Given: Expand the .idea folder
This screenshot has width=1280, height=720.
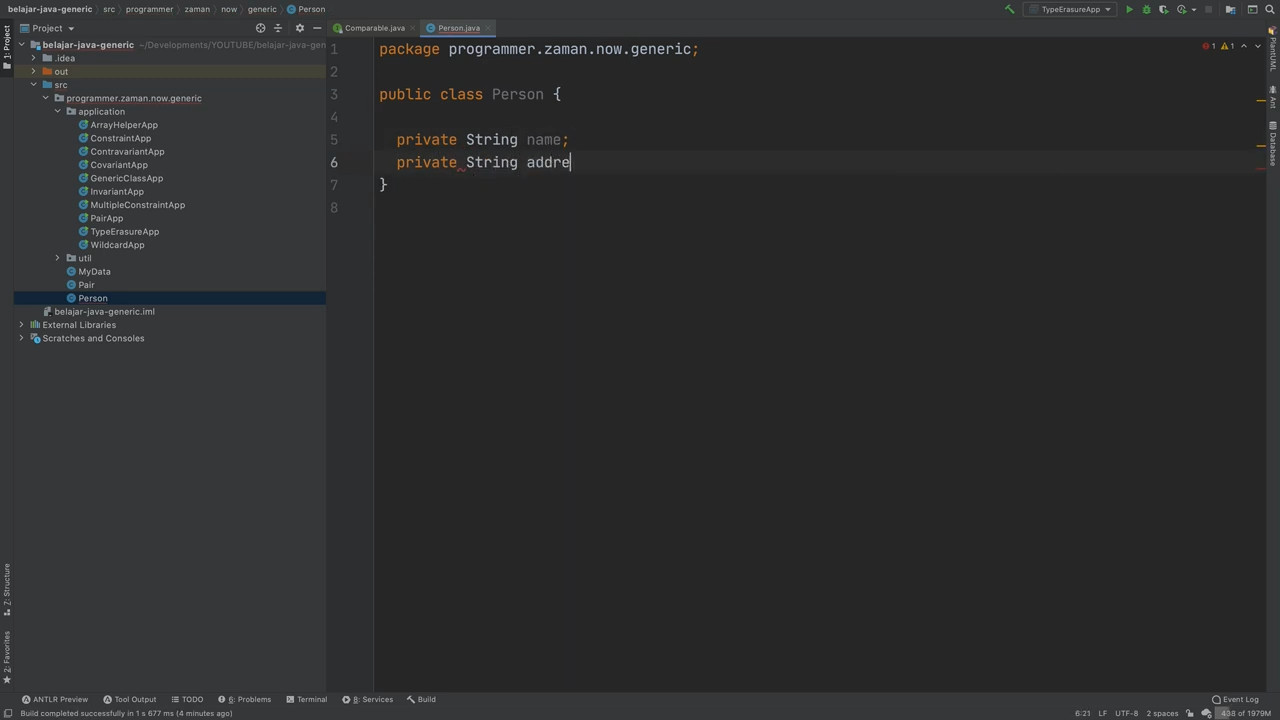Looking at the screenshot, I should click(x=33, y=58).
